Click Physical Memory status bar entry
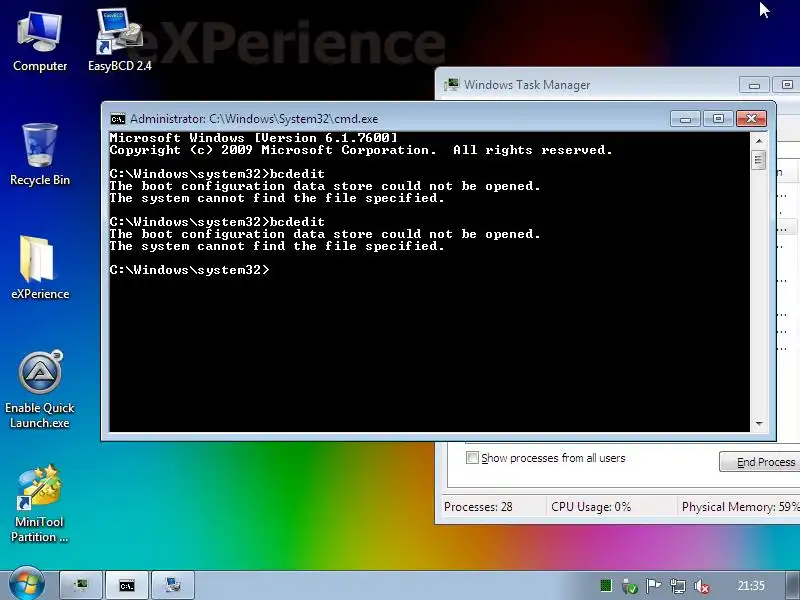Viewport: 800px width, 600px height. [x=740, y=507]
